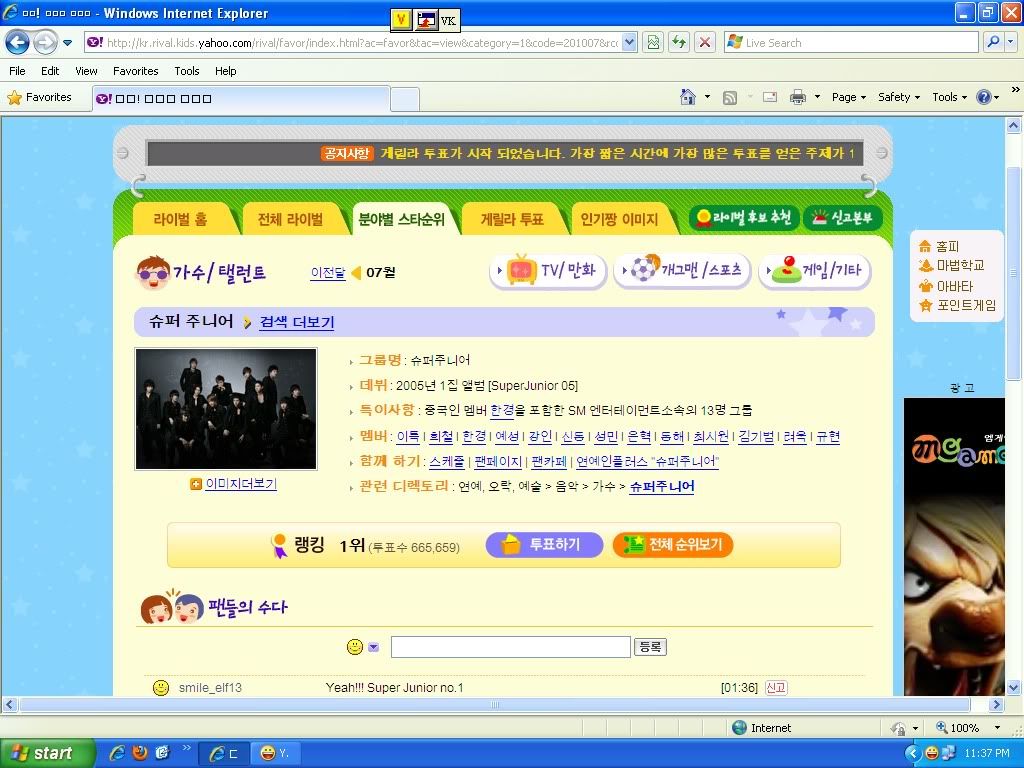The image size is (1024, 768).
Task: Click the 등록 submit button
Action: [x=650, y=647]
